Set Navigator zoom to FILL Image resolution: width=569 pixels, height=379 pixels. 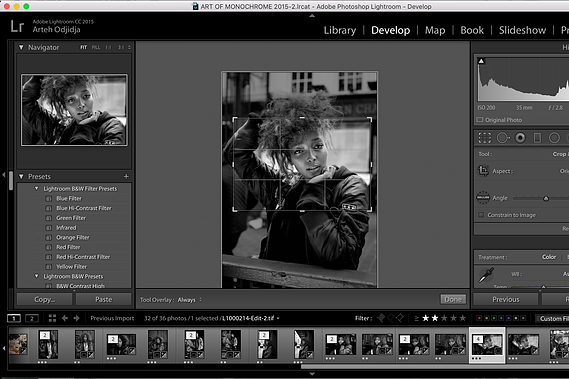click(x=96, y=48)
